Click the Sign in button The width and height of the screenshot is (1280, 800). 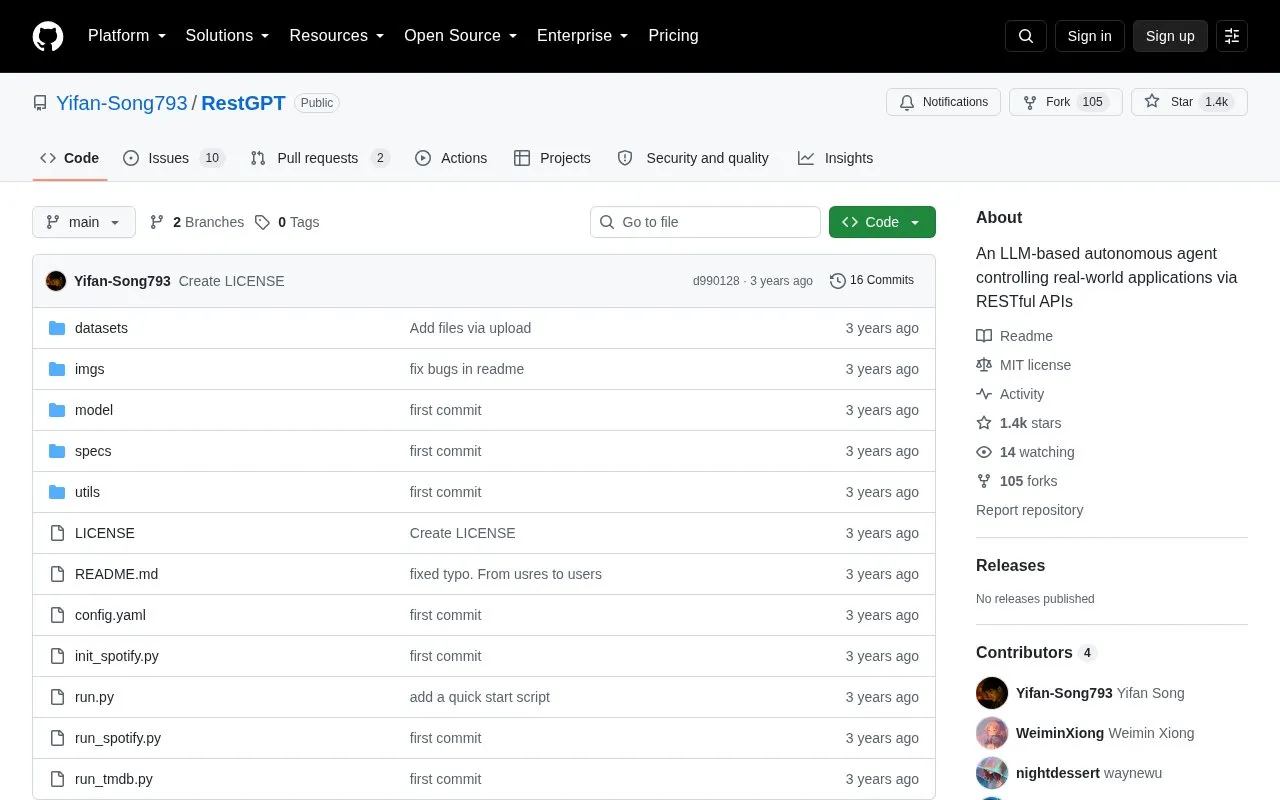tap(1089, 36)
